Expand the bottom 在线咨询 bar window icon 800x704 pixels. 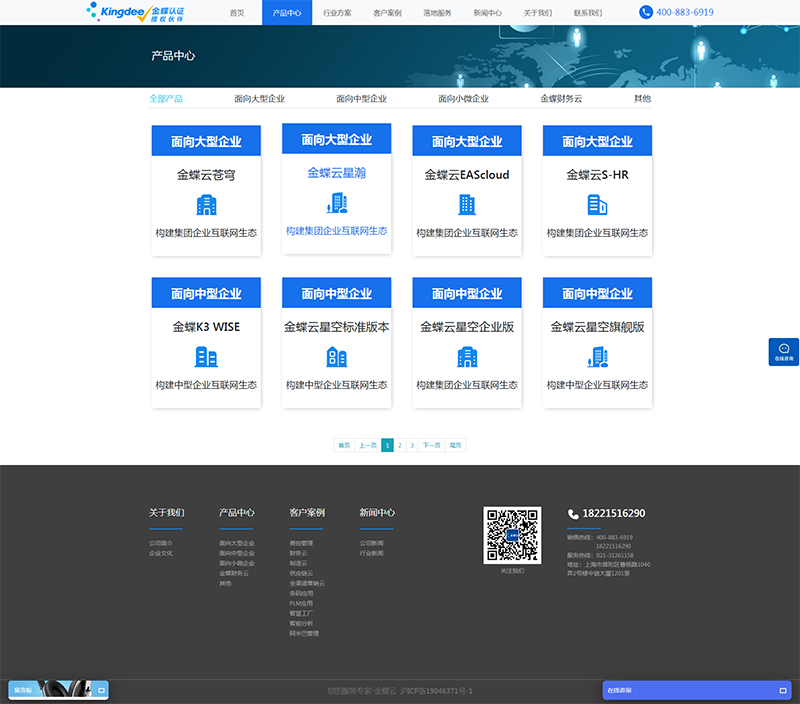click(783, 690)
